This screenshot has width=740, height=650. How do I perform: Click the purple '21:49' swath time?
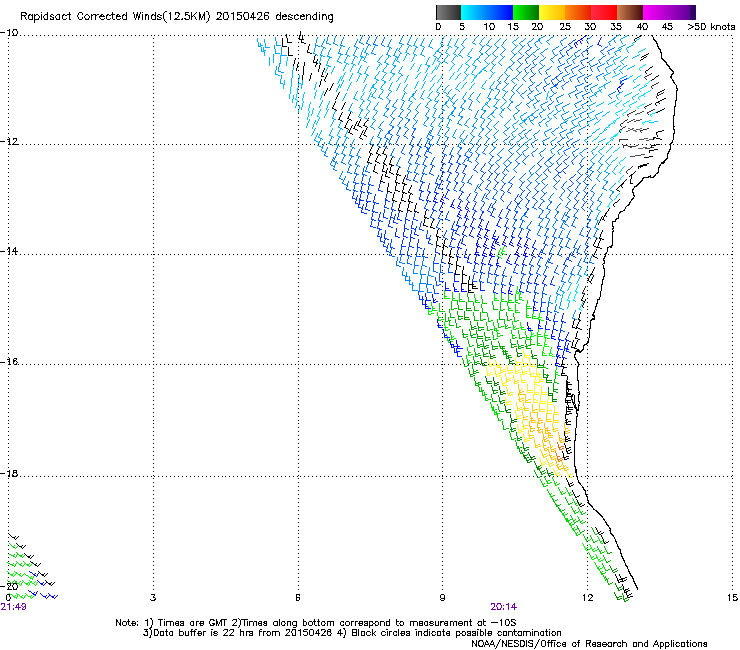click(13, 607)
